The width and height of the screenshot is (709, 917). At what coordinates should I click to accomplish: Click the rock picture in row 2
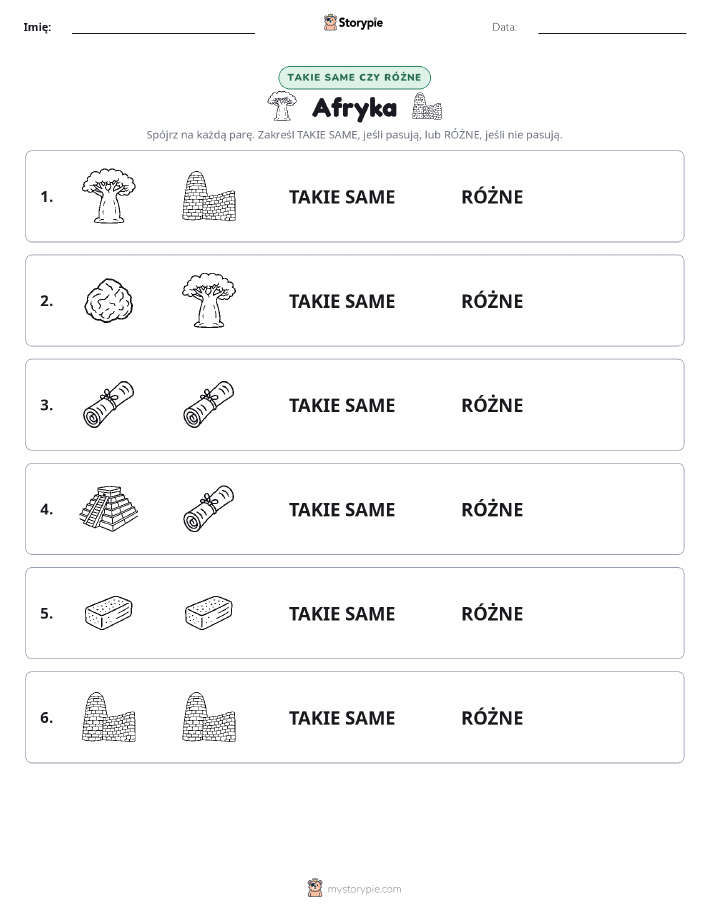coord(109,300)
